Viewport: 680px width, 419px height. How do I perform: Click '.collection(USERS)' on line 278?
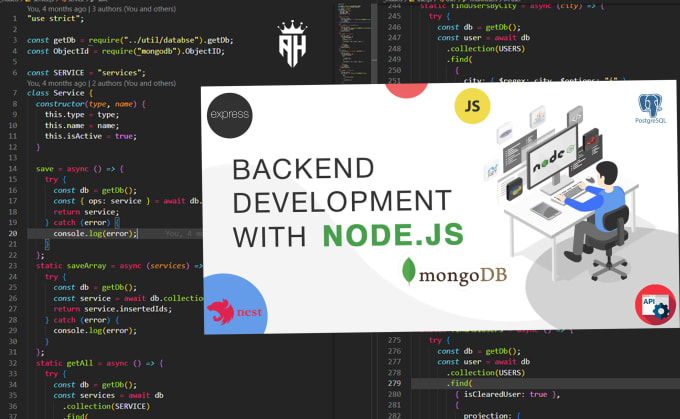(x=486, y=373)
